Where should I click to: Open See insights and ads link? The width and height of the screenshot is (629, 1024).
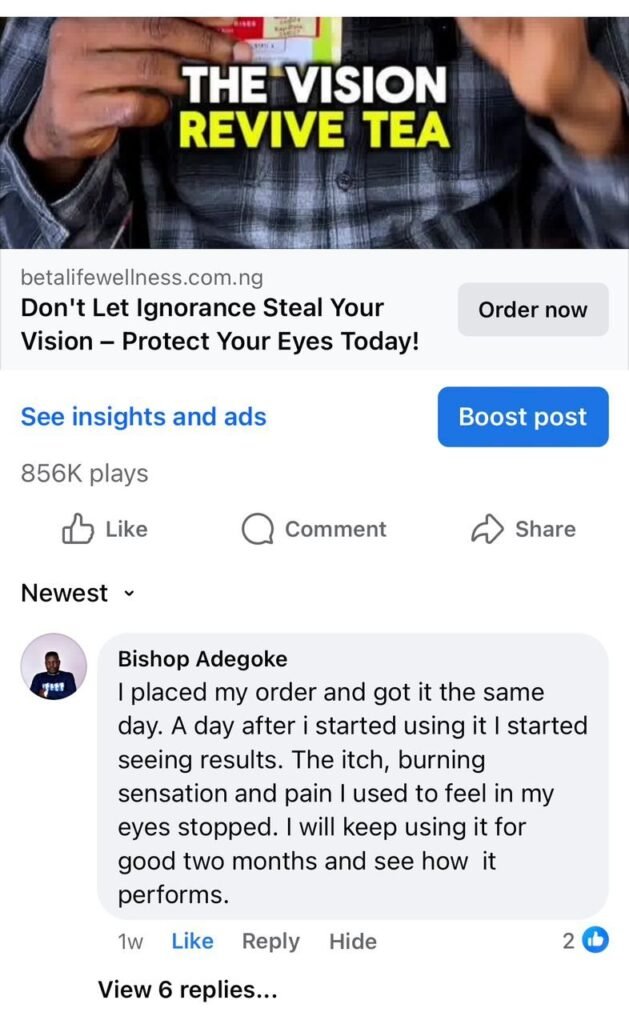[144, 417]
